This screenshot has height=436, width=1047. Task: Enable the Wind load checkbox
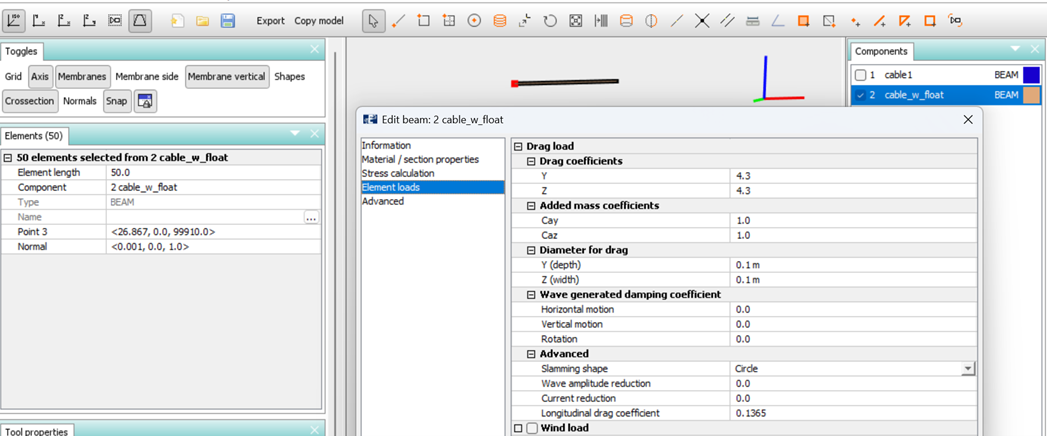tap(532, 428)
